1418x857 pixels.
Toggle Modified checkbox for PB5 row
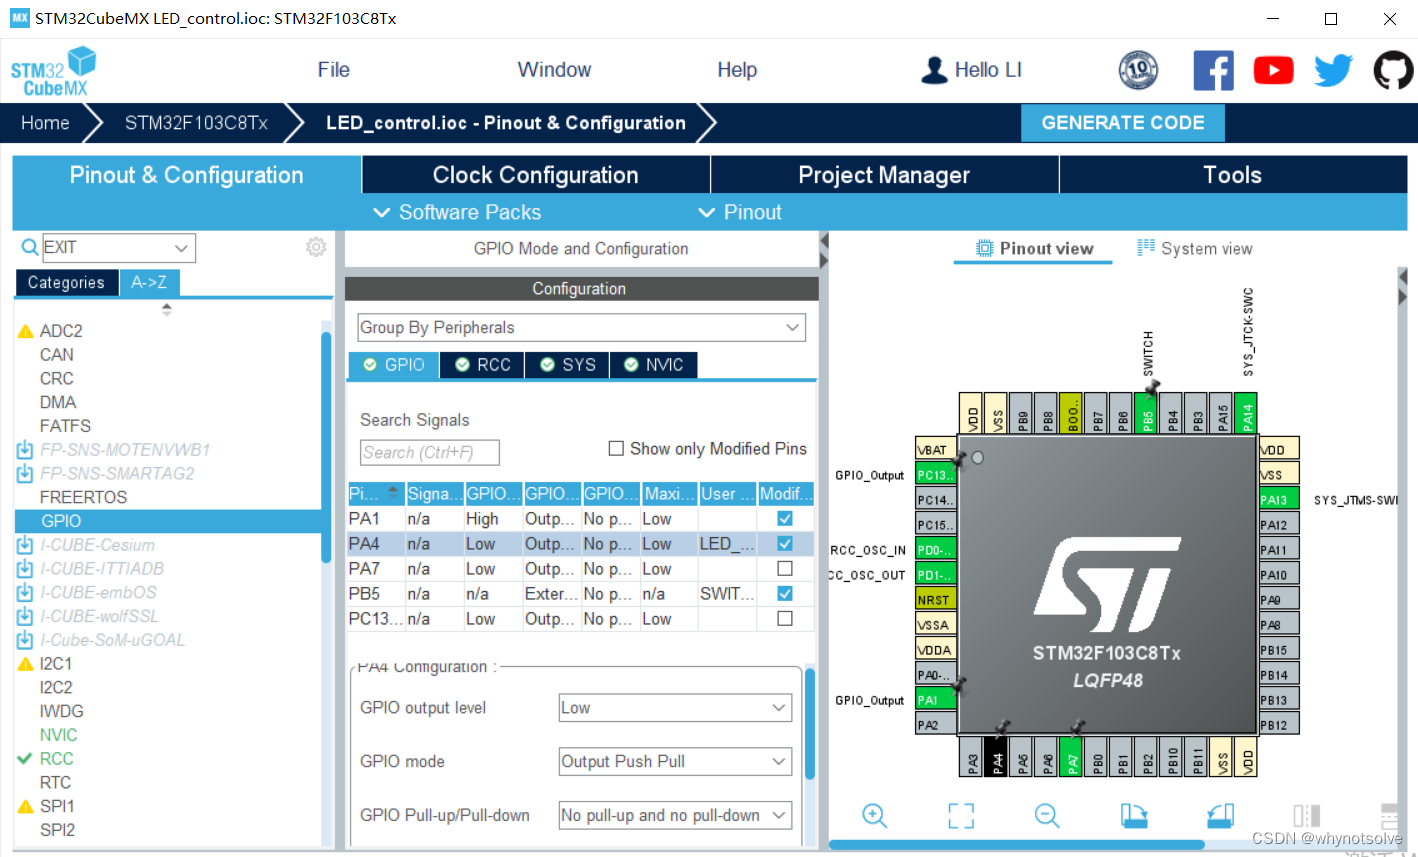pyautogui.click(x=785, y=593)
